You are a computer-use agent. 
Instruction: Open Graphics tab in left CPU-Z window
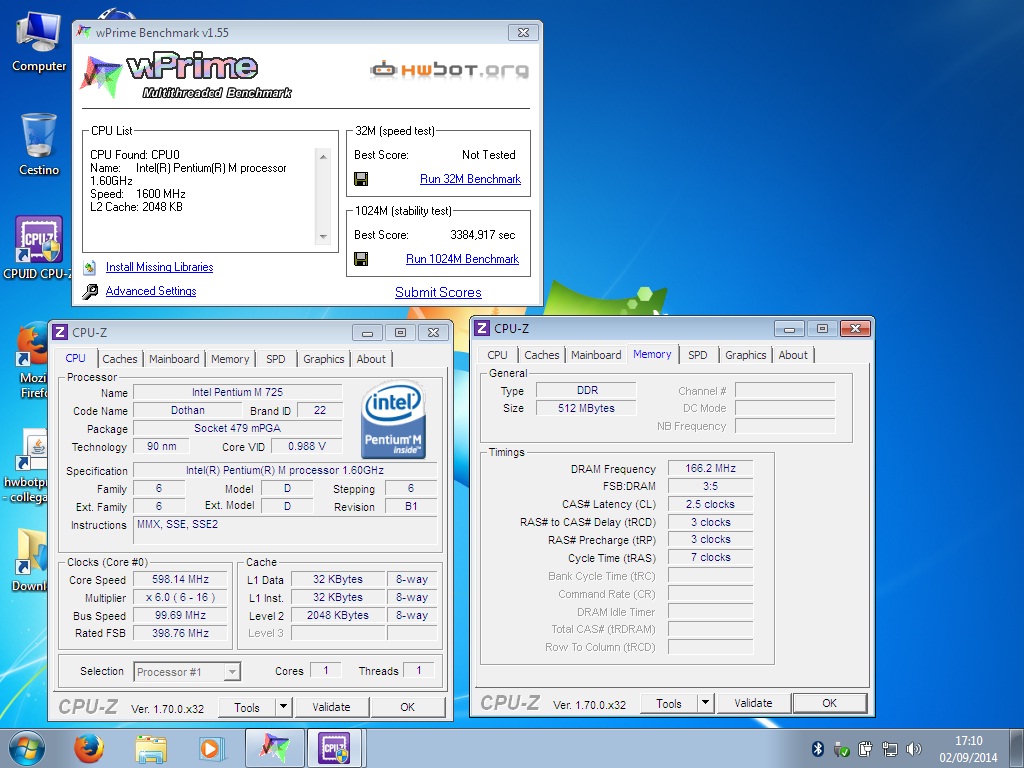point(323,359)
